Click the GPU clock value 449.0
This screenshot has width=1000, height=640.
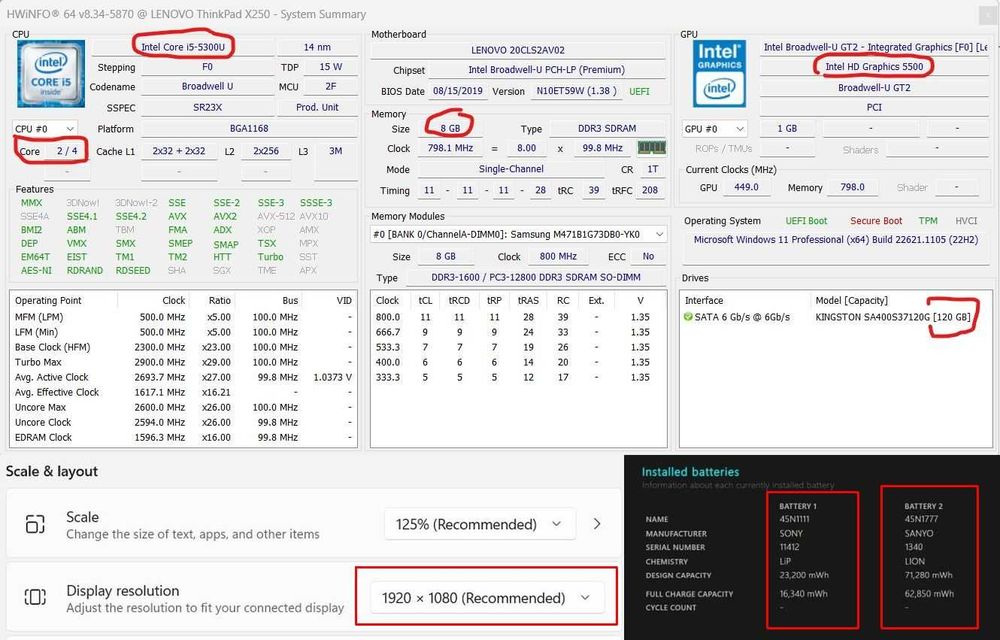pos(746,187)
